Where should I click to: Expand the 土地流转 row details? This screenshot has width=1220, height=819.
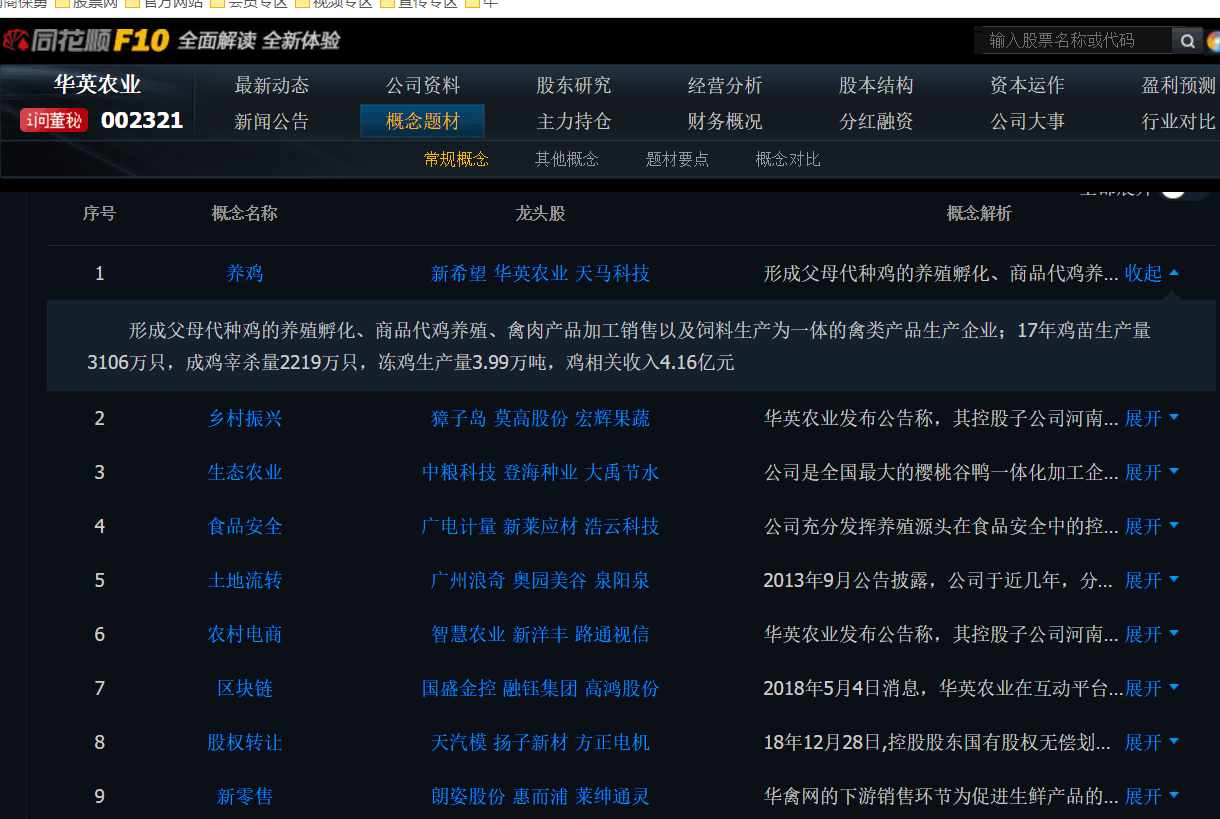pyautogui.click(x=1153, y=580)
